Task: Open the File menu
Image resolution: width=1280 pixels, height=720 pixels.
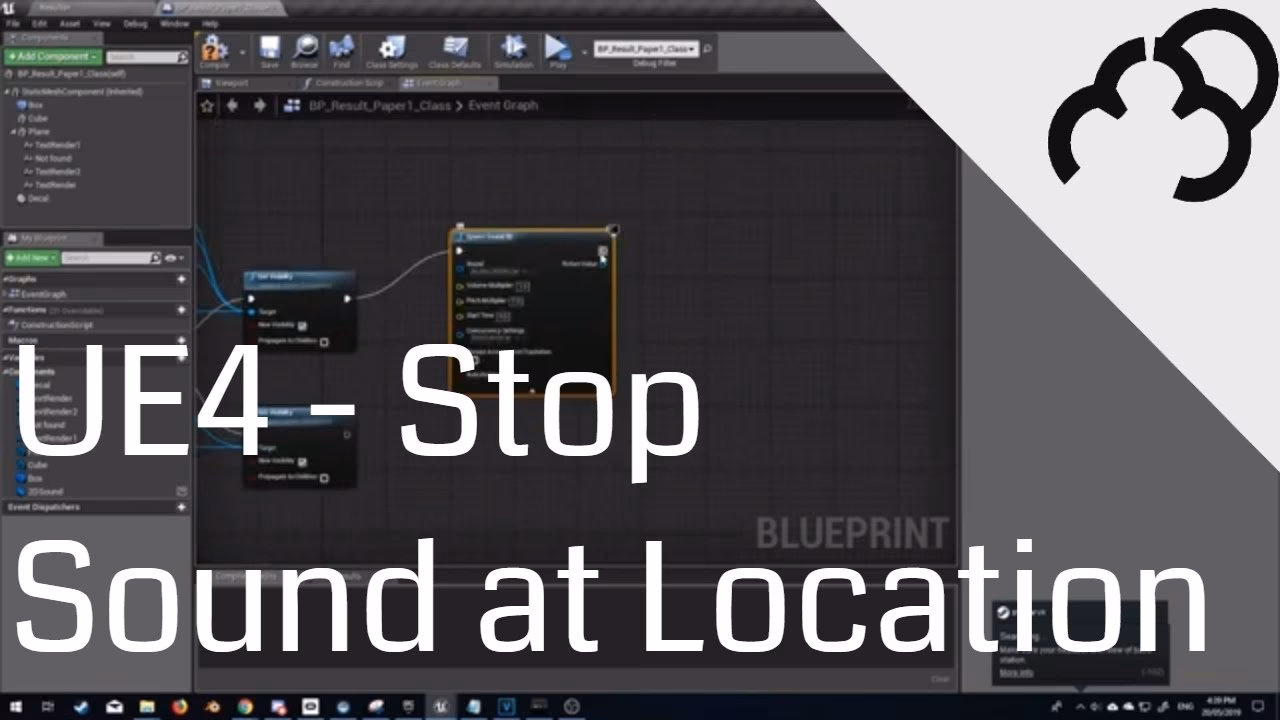Action: coord(12,23)
